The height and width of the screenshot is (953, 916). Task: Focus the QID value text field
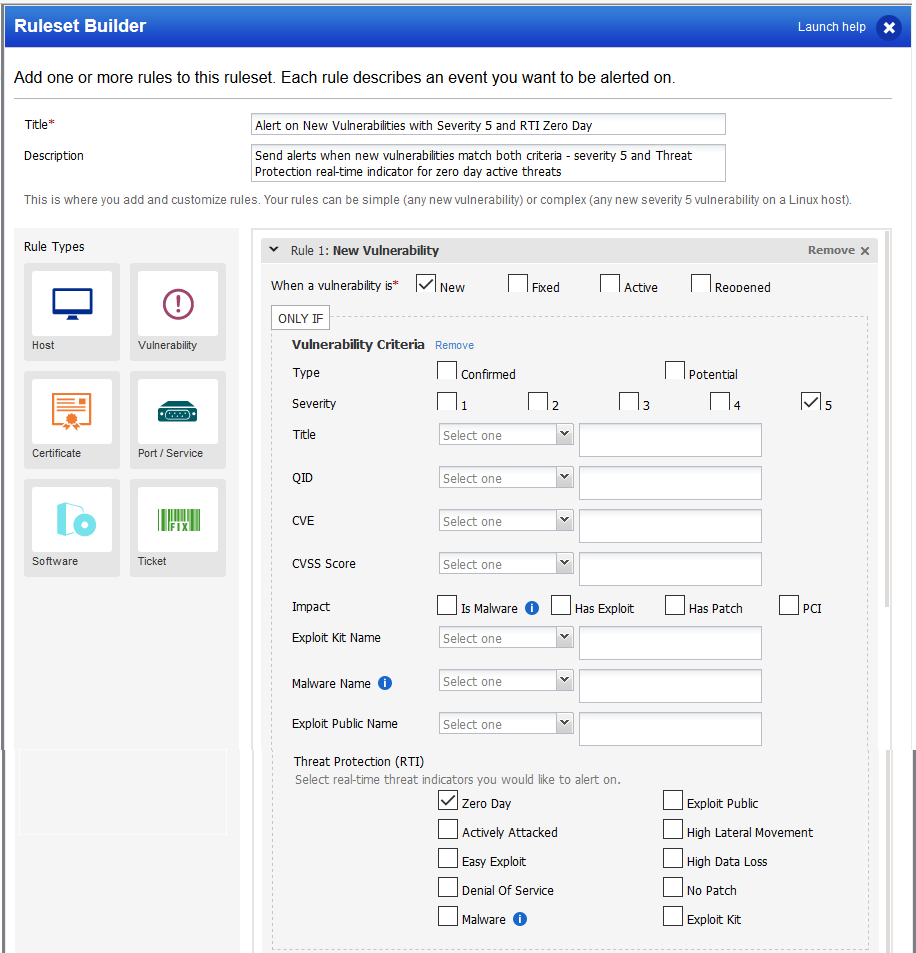point(670,483)
